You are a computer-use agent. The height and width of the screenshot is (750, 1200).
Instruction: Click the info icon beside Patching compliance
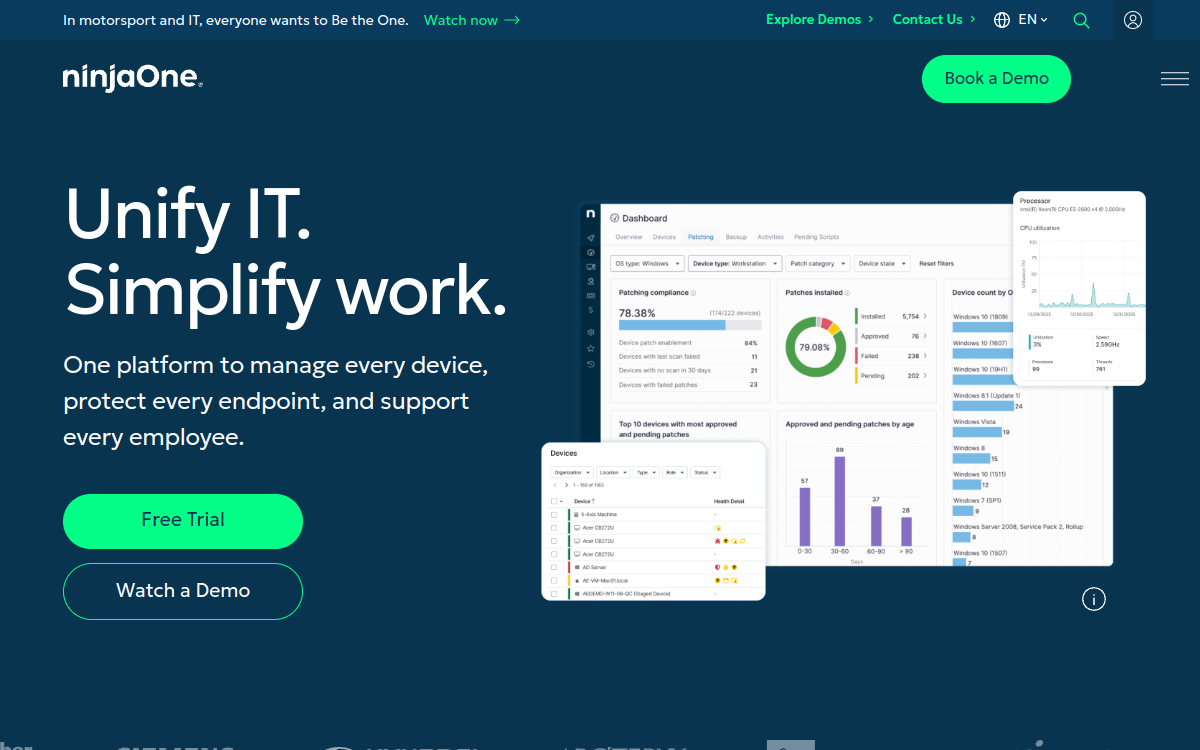click(x=694, y=293)
